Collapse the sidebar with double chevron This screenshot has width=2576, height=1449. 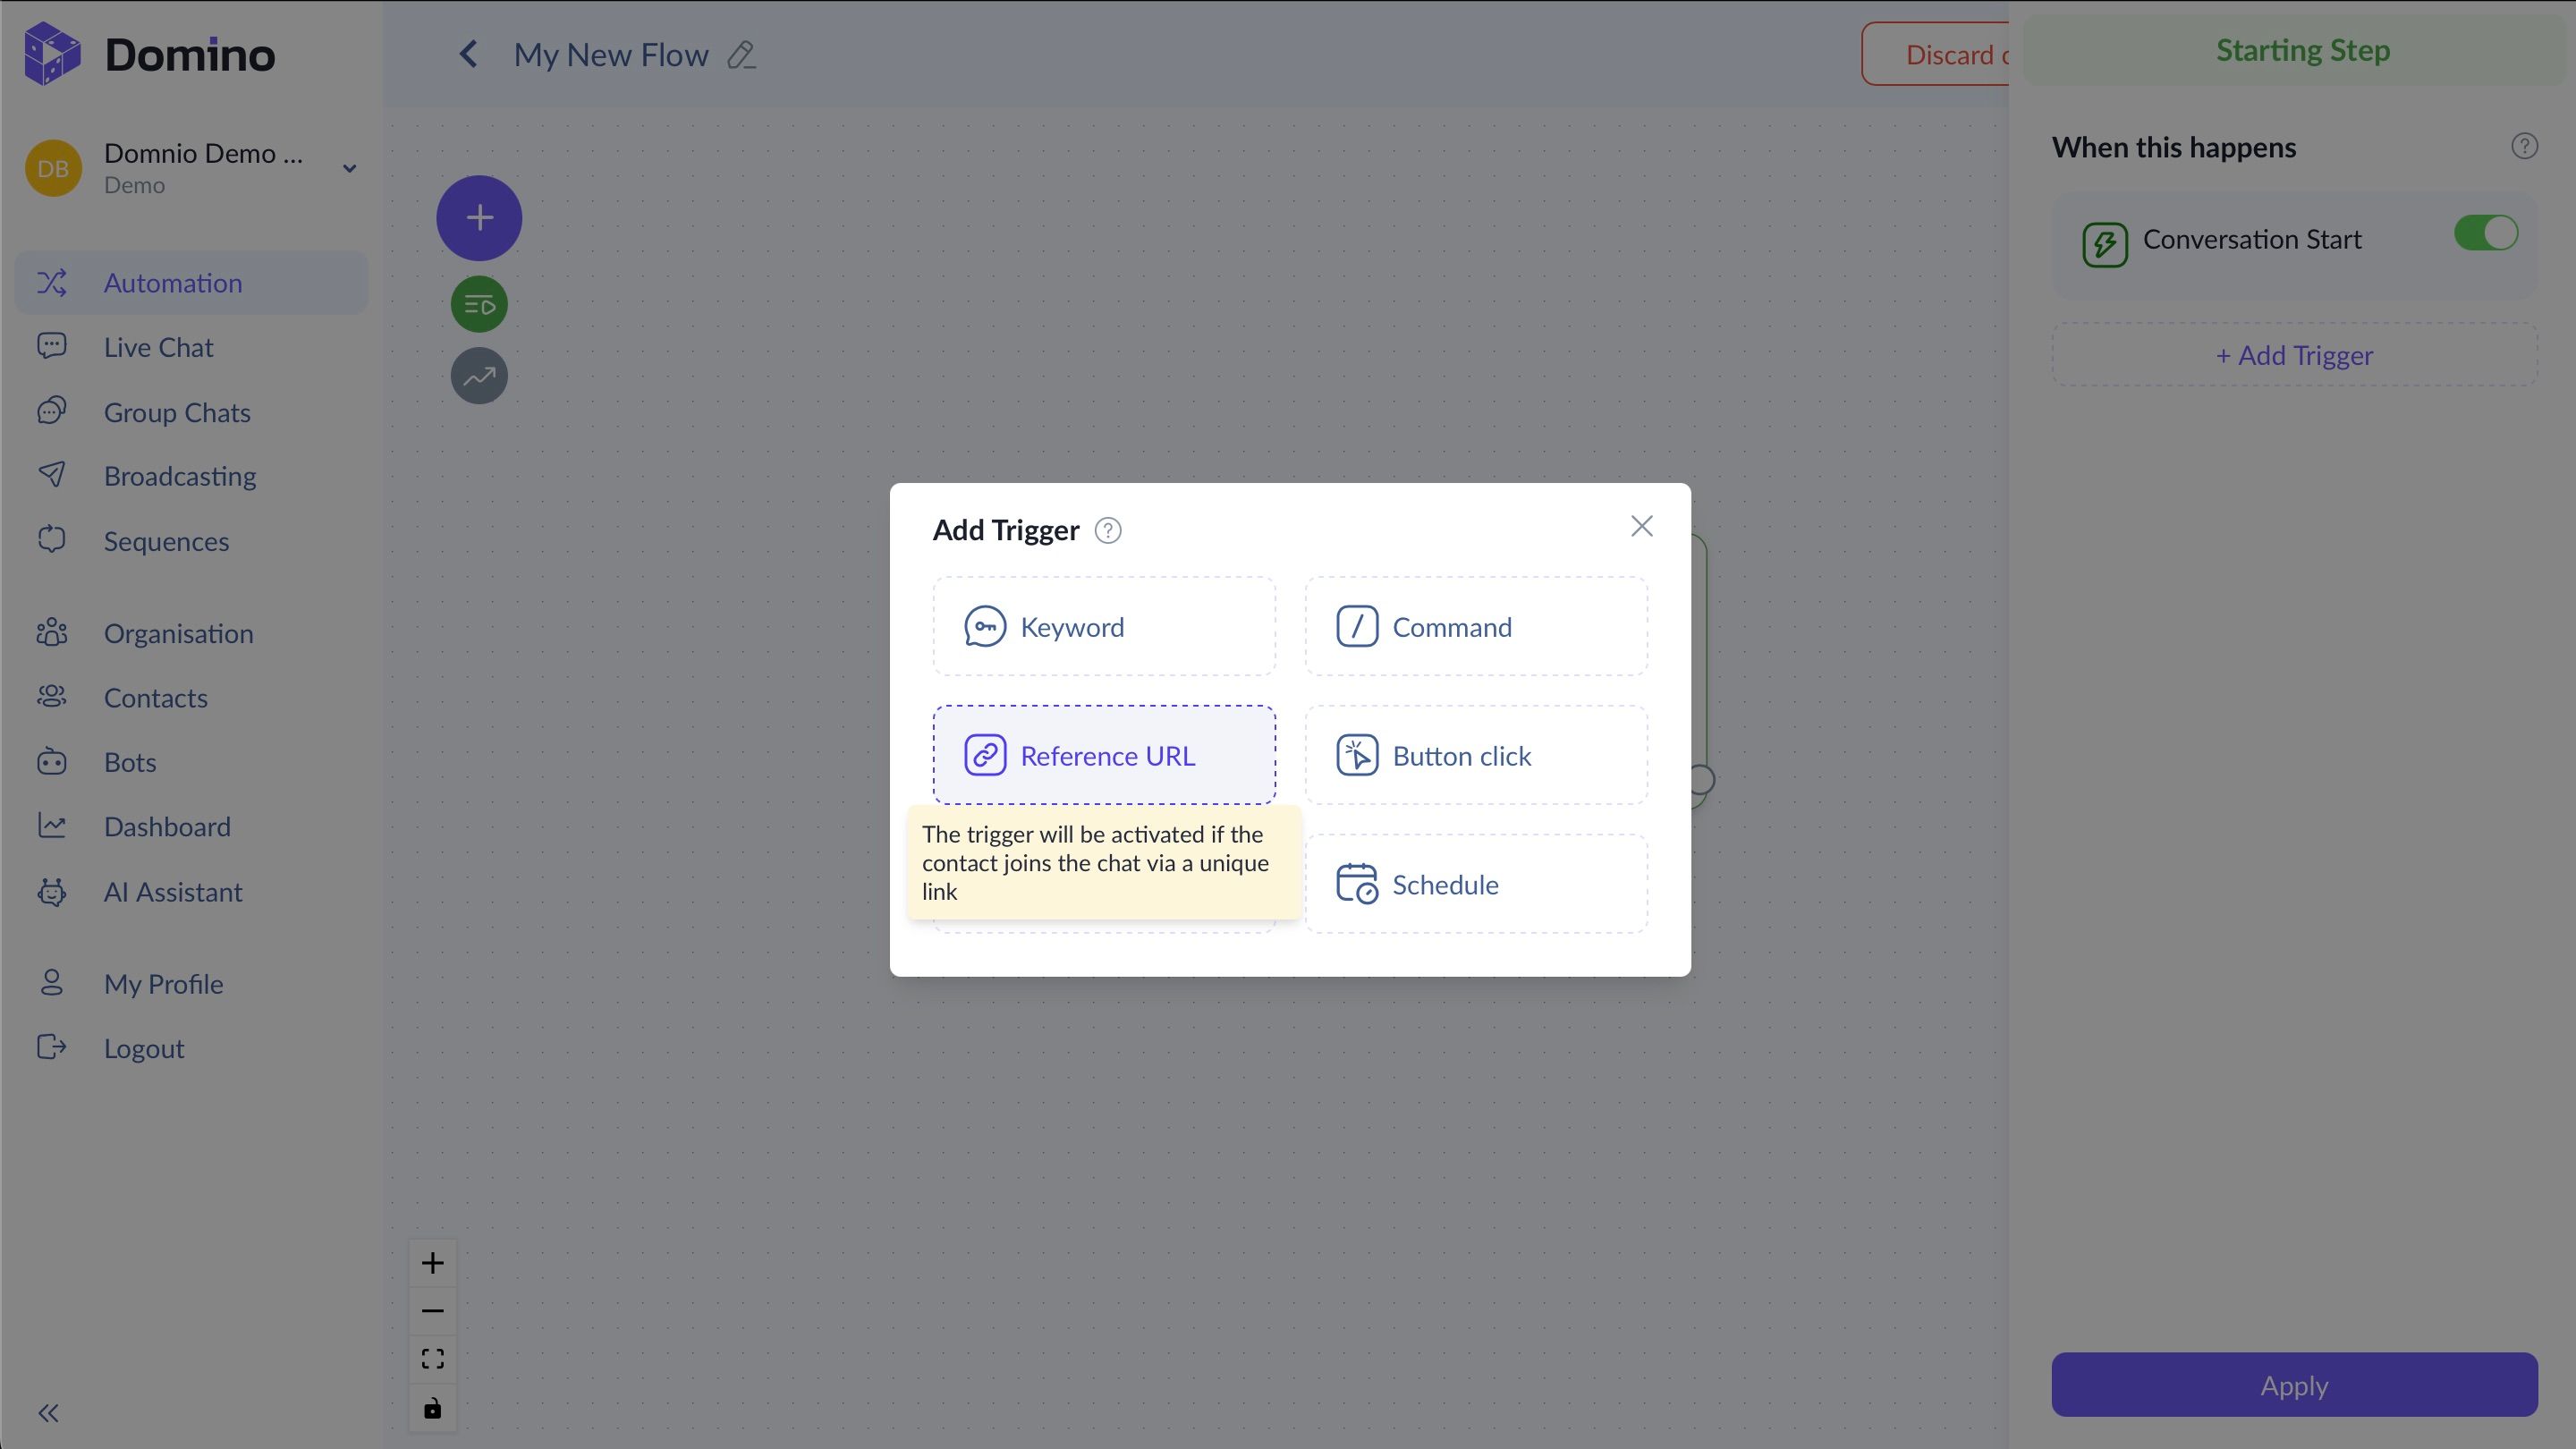click(48, 1413)
